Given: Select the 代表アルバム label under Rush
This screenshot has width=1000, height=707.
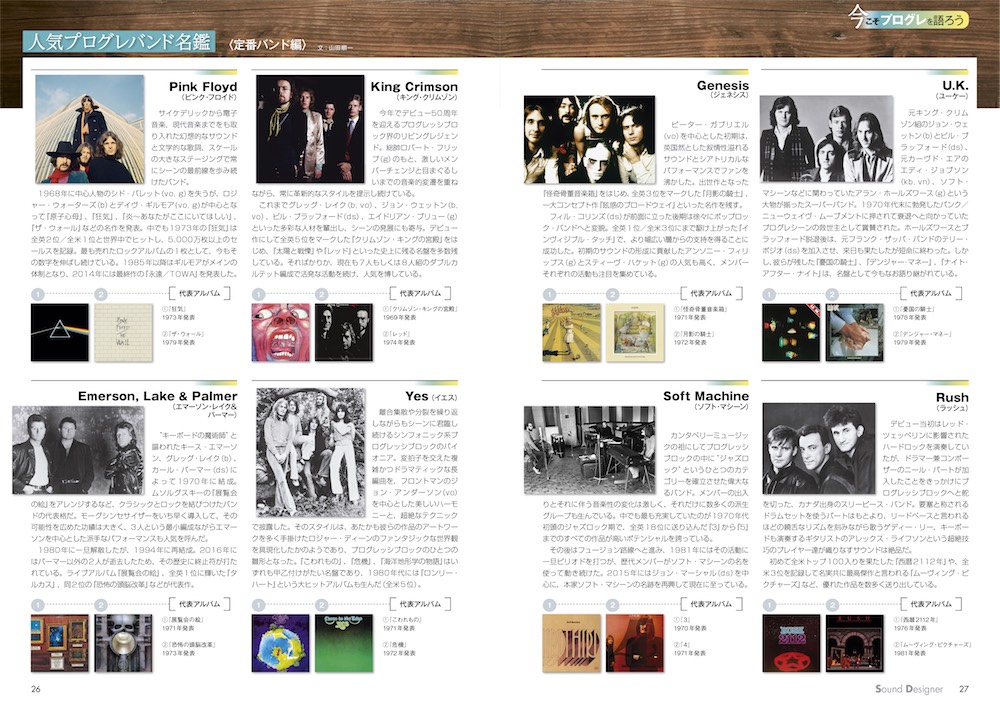Looking at the screenshot, I should pos(930,604).
